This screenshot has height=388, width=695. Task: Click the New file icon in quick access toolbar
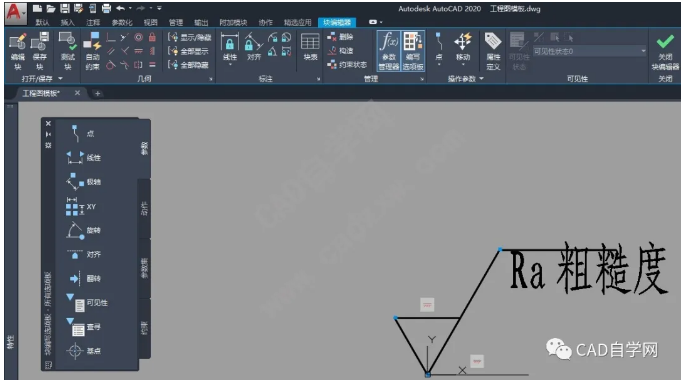click(37, 8)
